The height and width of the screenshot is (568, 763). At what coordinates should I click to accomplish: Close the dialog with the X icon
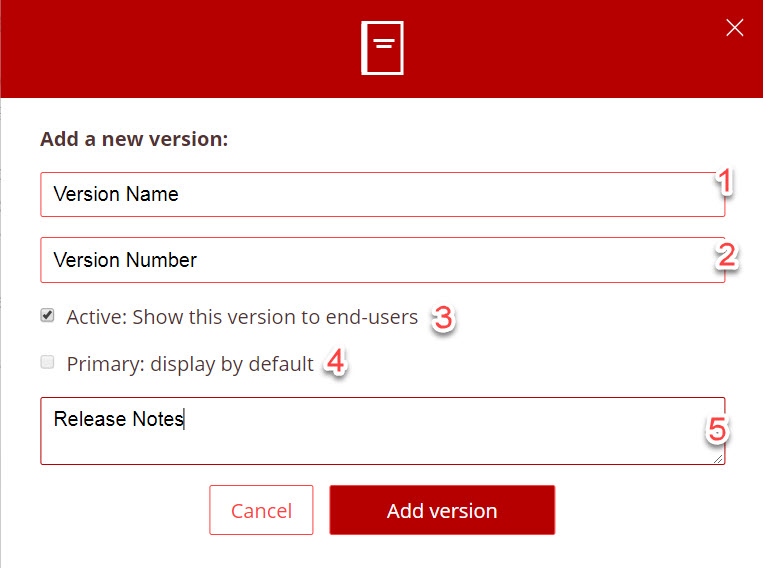pyautogui.click(x=734, y=28)
